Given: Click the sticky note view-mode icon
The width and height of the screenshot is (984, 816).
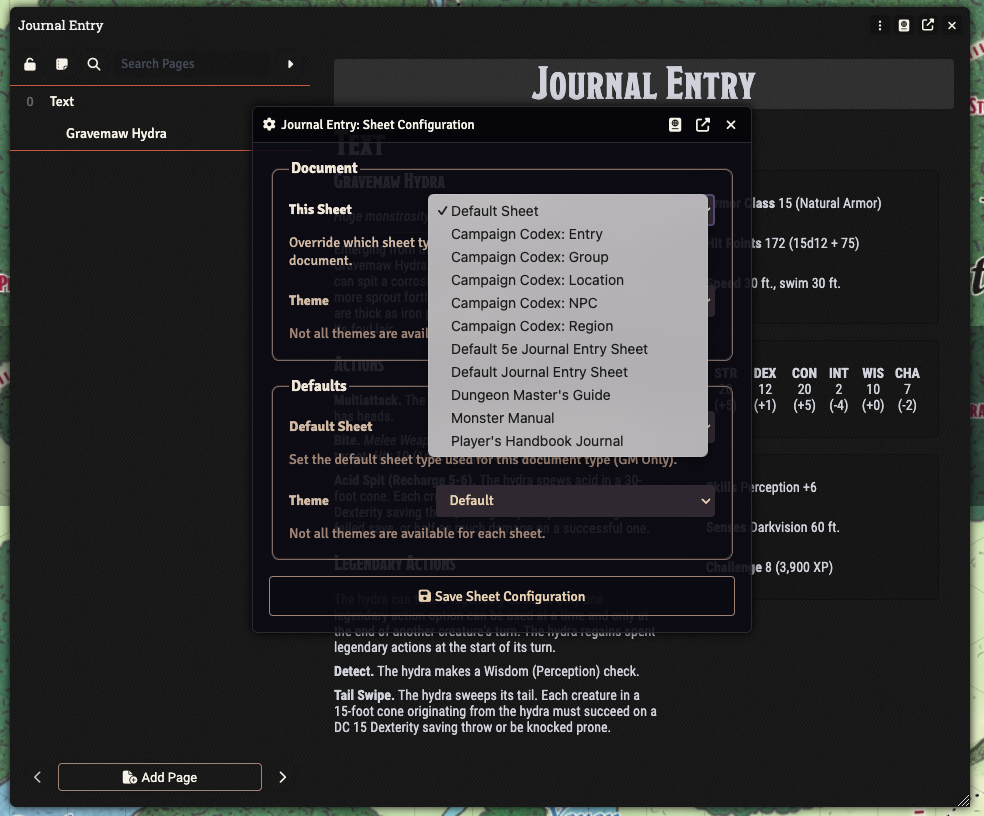Looking at the screenshot, I should [x=62, y=64].
